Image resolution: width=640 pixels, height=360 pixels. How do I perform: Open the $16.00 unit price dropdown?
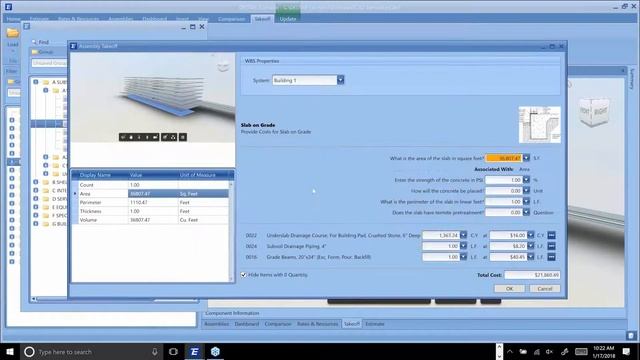coord(530,235)
